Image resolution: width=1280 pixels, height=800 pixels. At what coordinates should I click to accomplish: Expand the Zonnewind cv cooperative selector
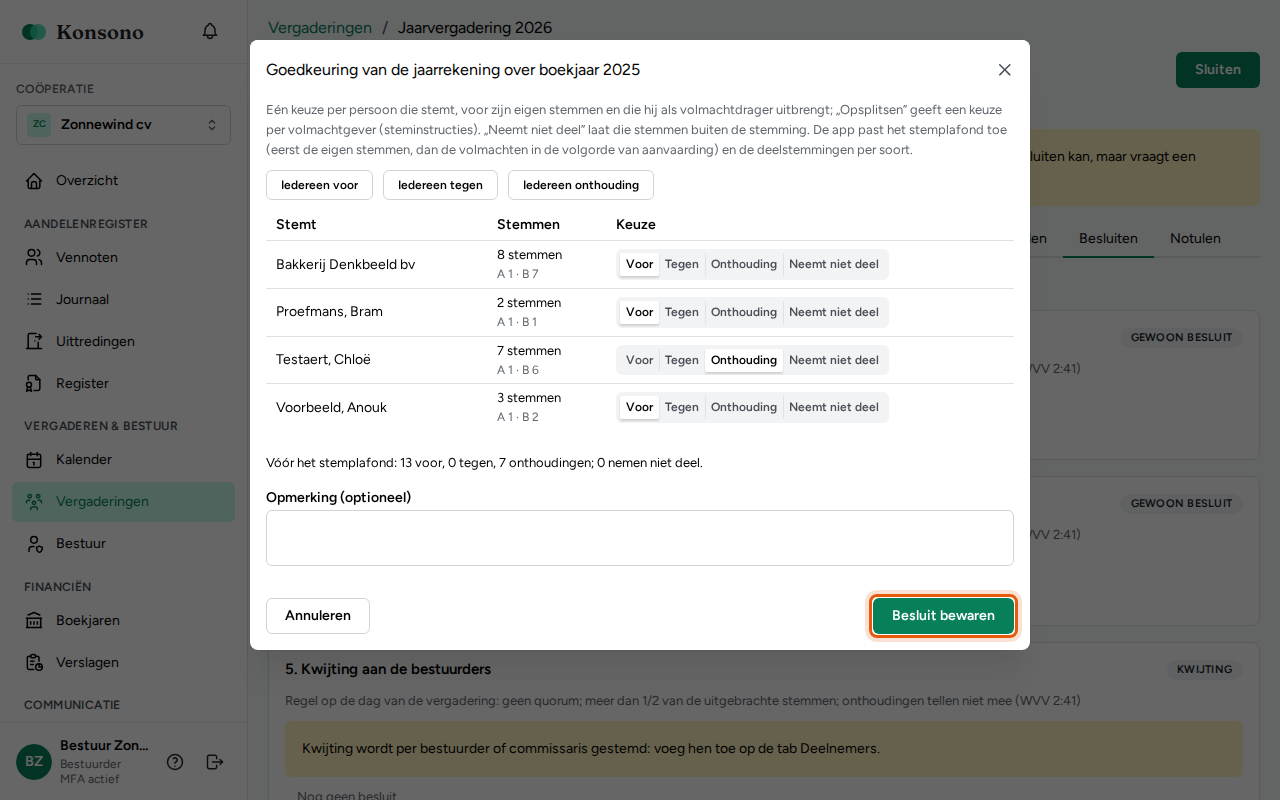click(123, 125)
